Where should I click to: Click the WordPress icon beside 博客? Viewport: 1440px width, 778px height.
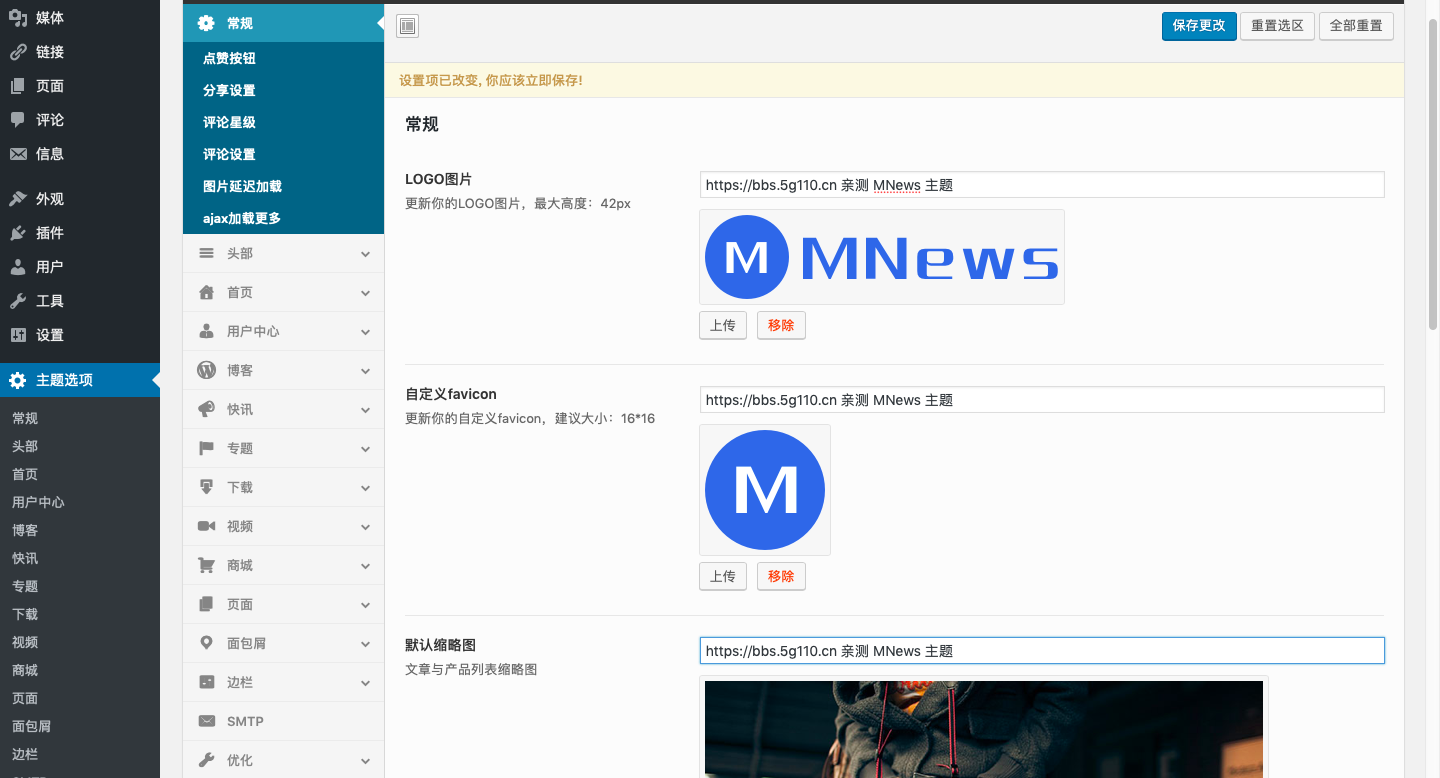point(207,370)
